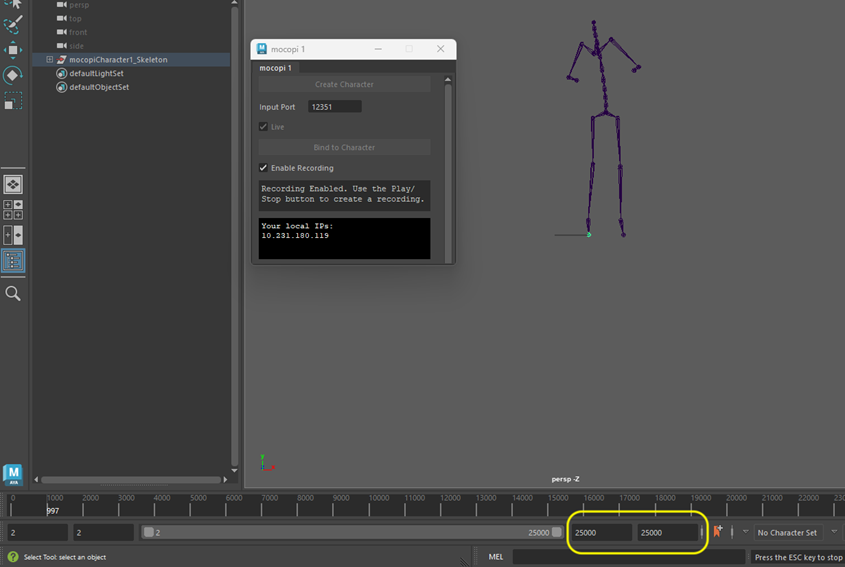The height and width of the screenshot is (567, 845).
Task: Click the Create Character button
Action: 344,85
